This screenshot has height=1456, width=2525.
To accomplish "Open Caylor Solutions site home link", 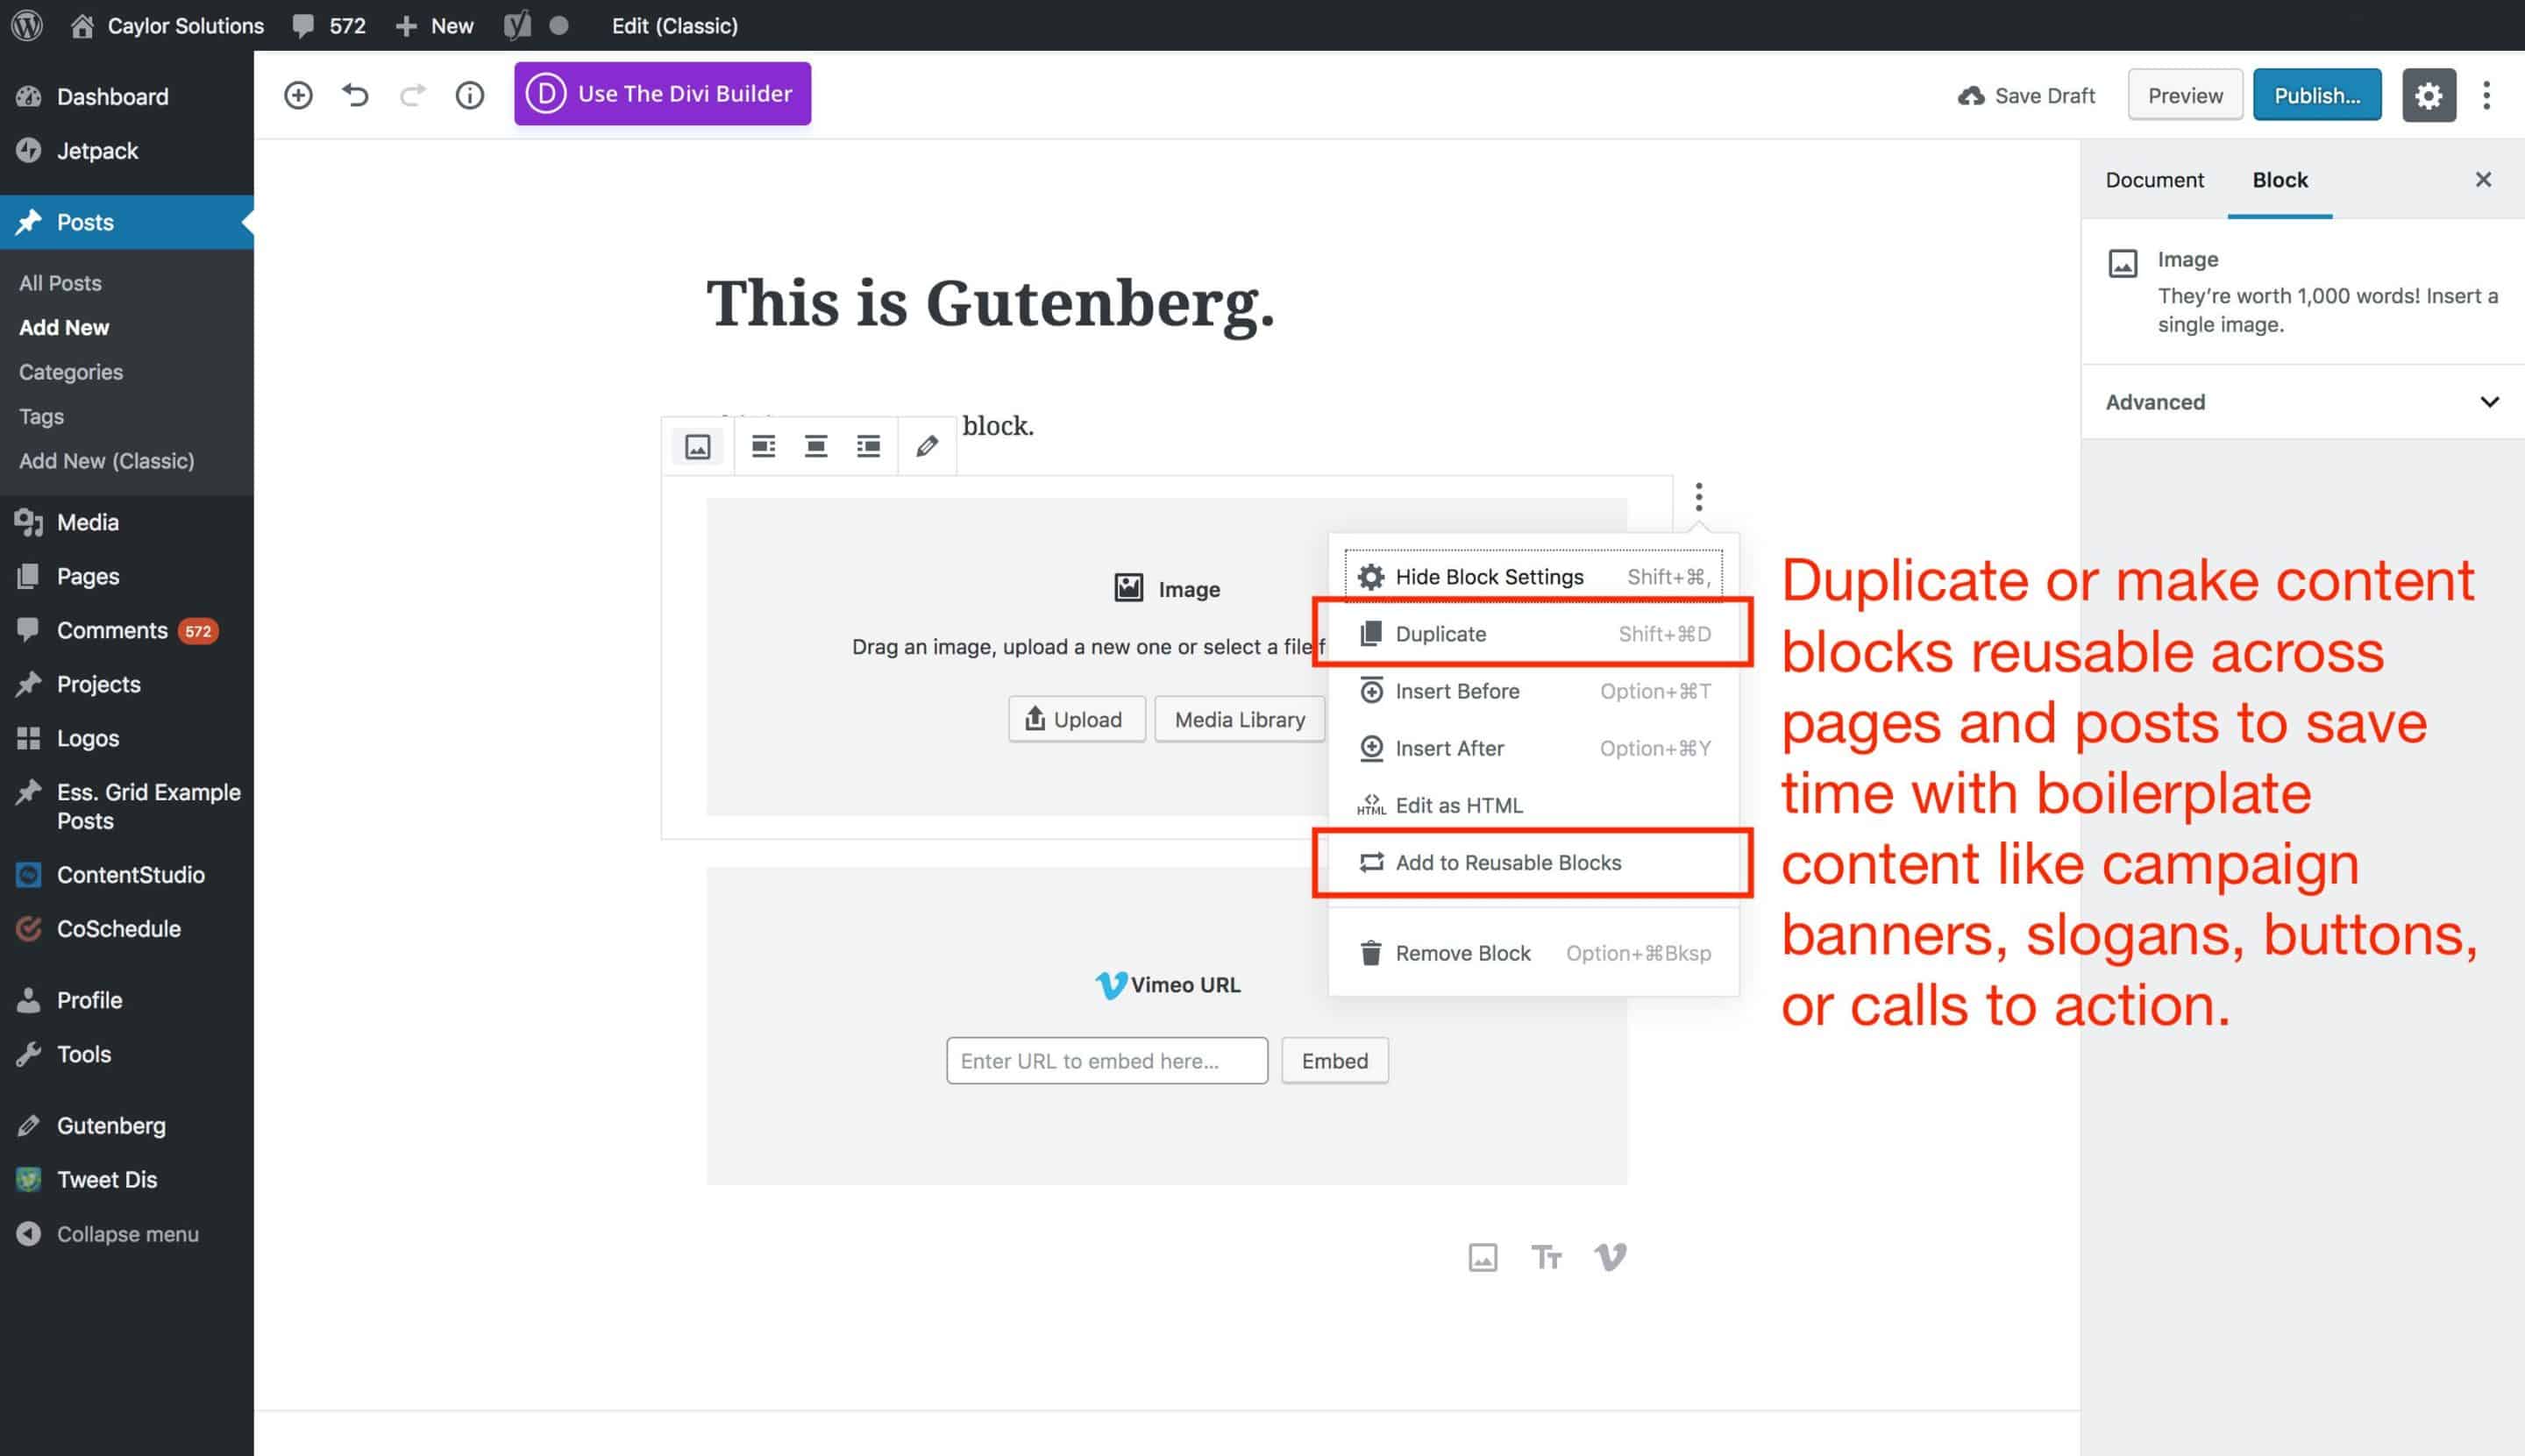I will pos(167,25).
